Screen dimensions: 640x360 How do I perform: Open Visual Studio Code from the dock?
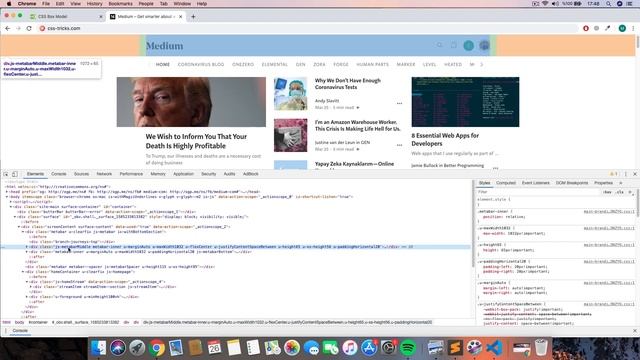[x=494, y=348]
